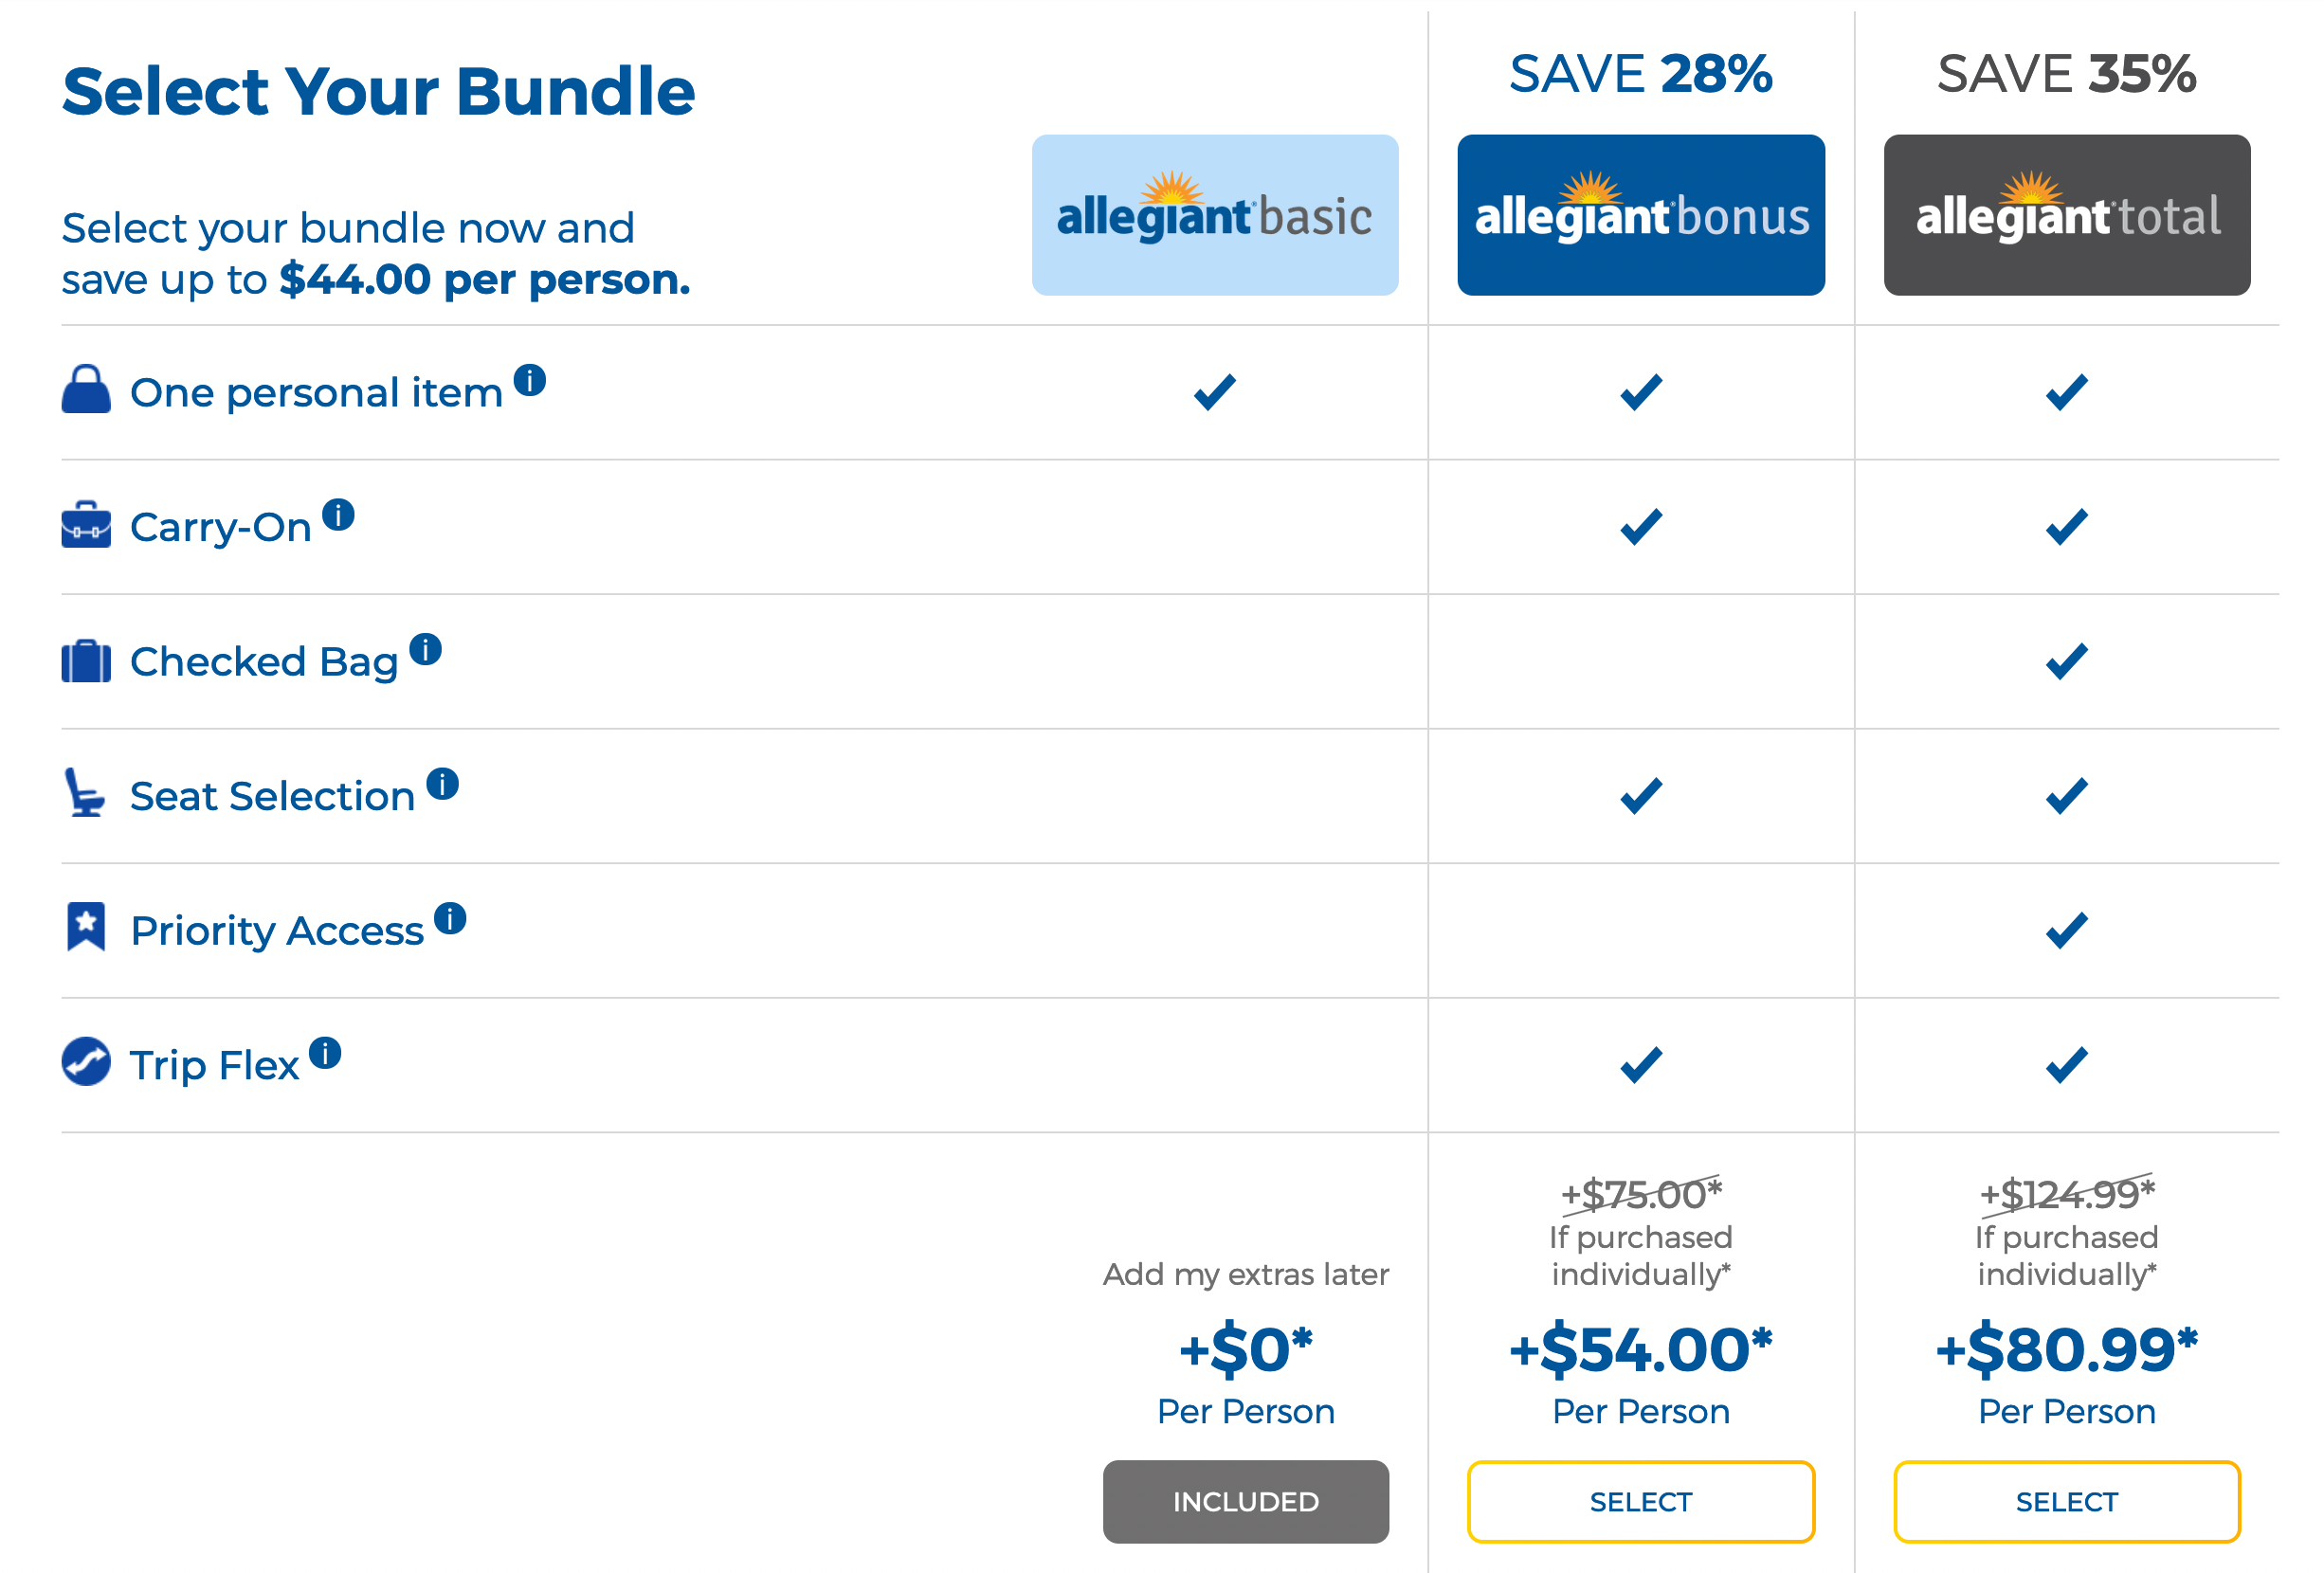Click the personal item handbag icon
Viewport: 2324px width, 1573px height.
(86, 390)
